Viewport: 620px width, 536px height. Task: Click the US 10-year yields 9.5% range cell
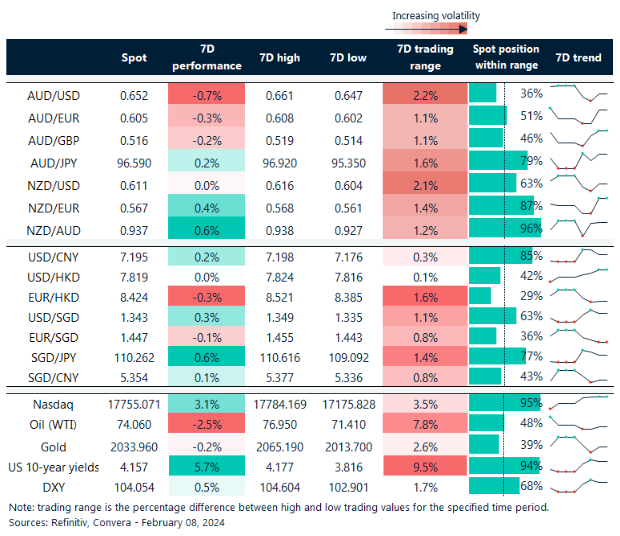(424, 465)
